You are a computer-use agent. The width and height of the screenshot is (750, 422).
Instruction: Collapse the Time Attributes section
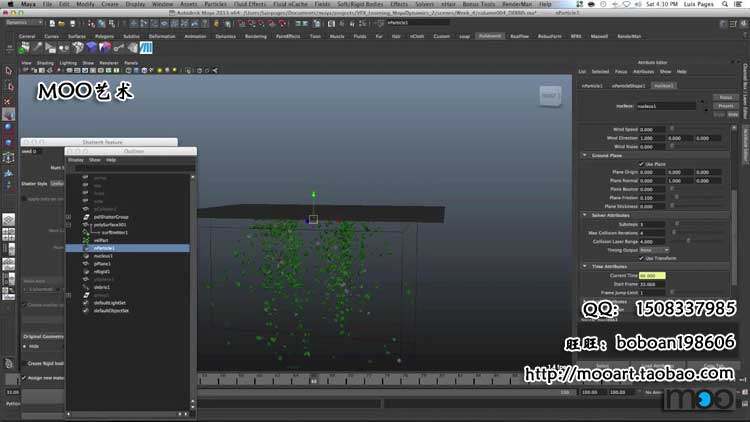click(585, 267)
